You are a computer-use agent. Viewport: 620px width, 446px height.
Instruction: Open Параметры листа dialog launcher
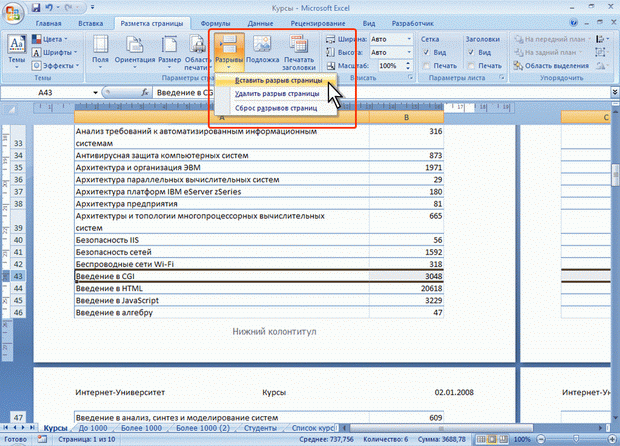pyautogui.click(x=502, y=78)
